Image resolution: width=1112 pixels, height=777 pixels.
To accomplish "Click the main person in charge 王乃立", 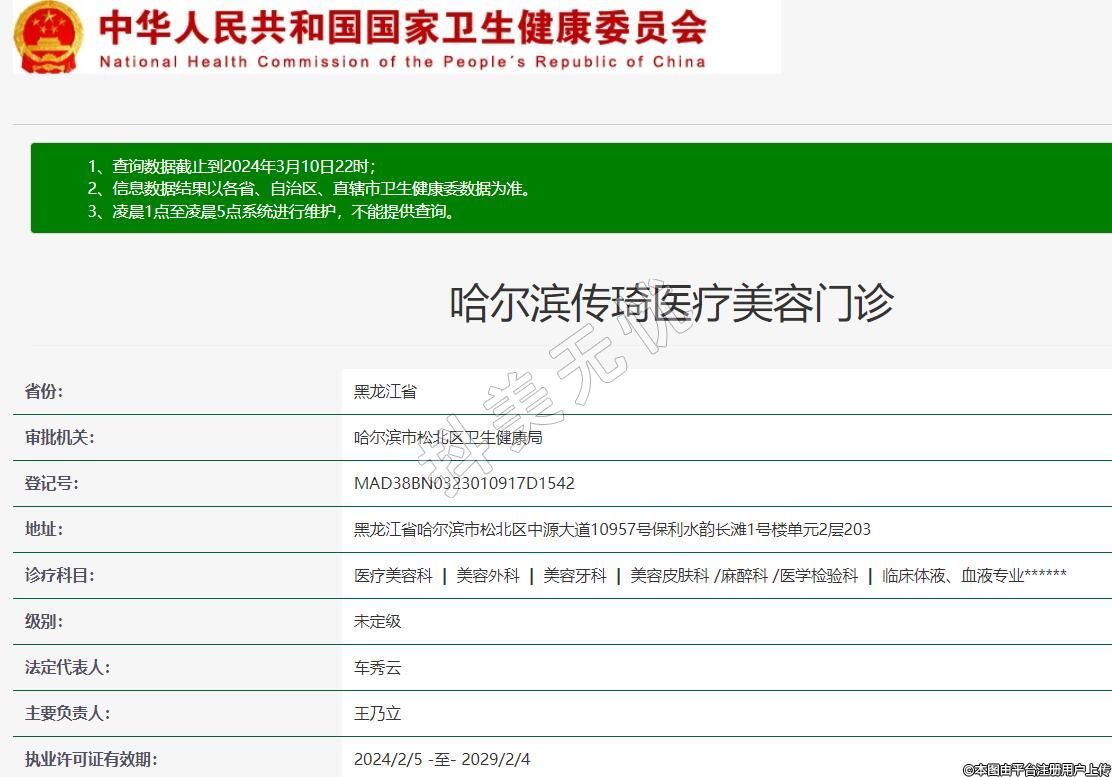I will (377, 714).
